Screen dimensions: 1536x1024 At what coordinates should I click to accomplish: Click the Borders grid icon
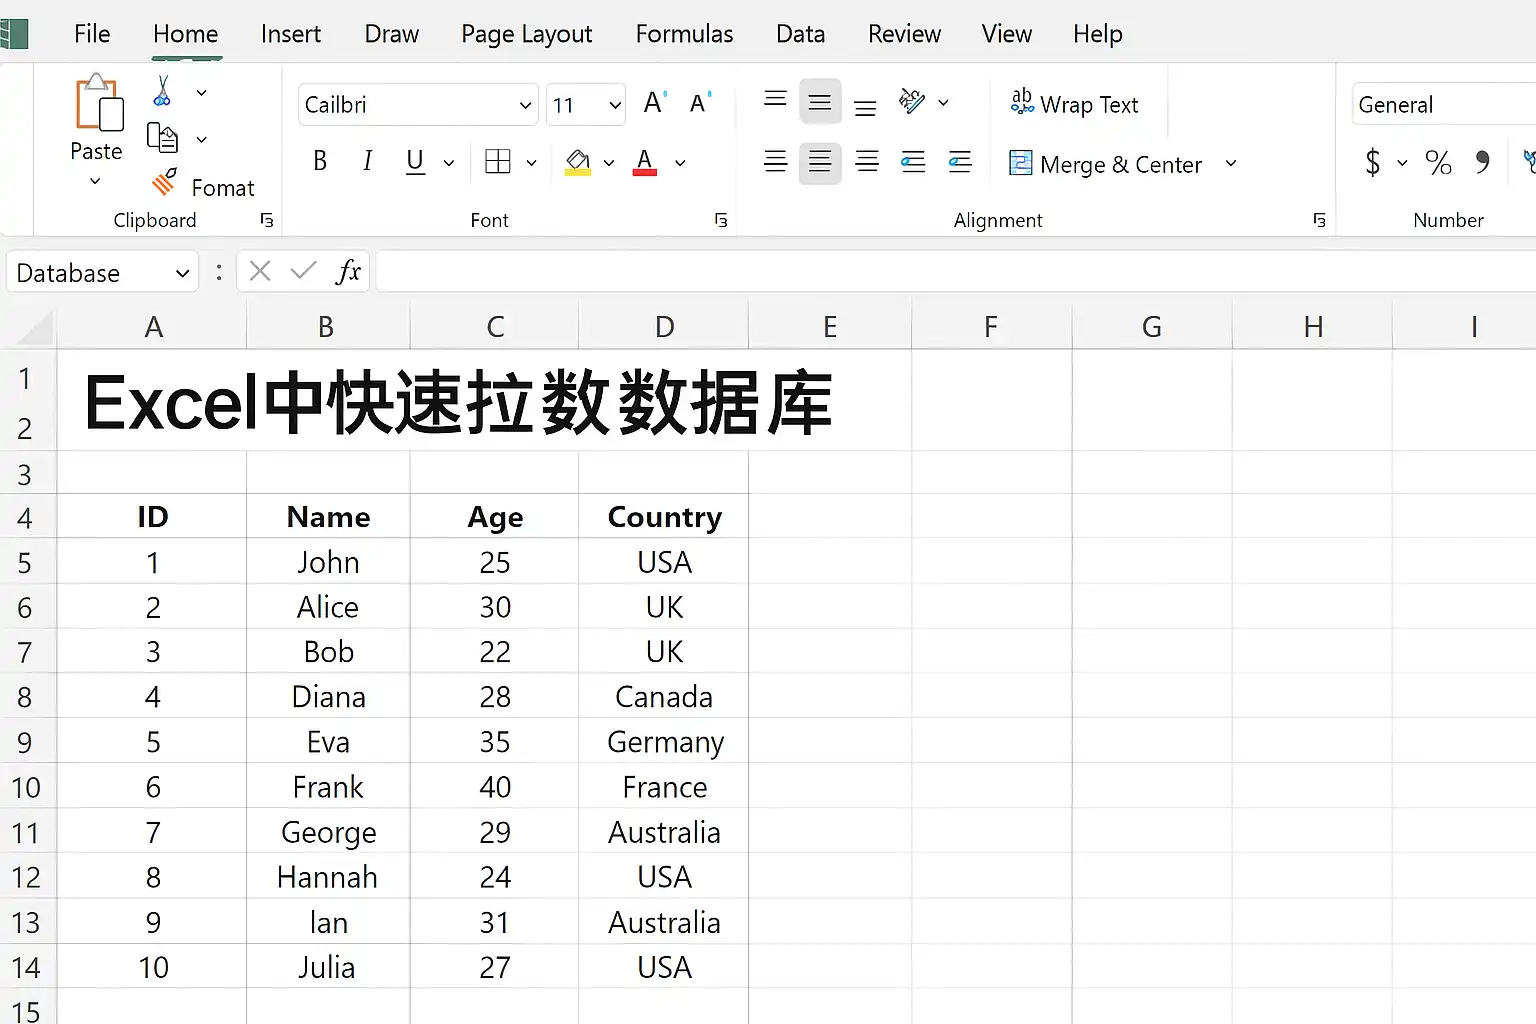[498, 162]
